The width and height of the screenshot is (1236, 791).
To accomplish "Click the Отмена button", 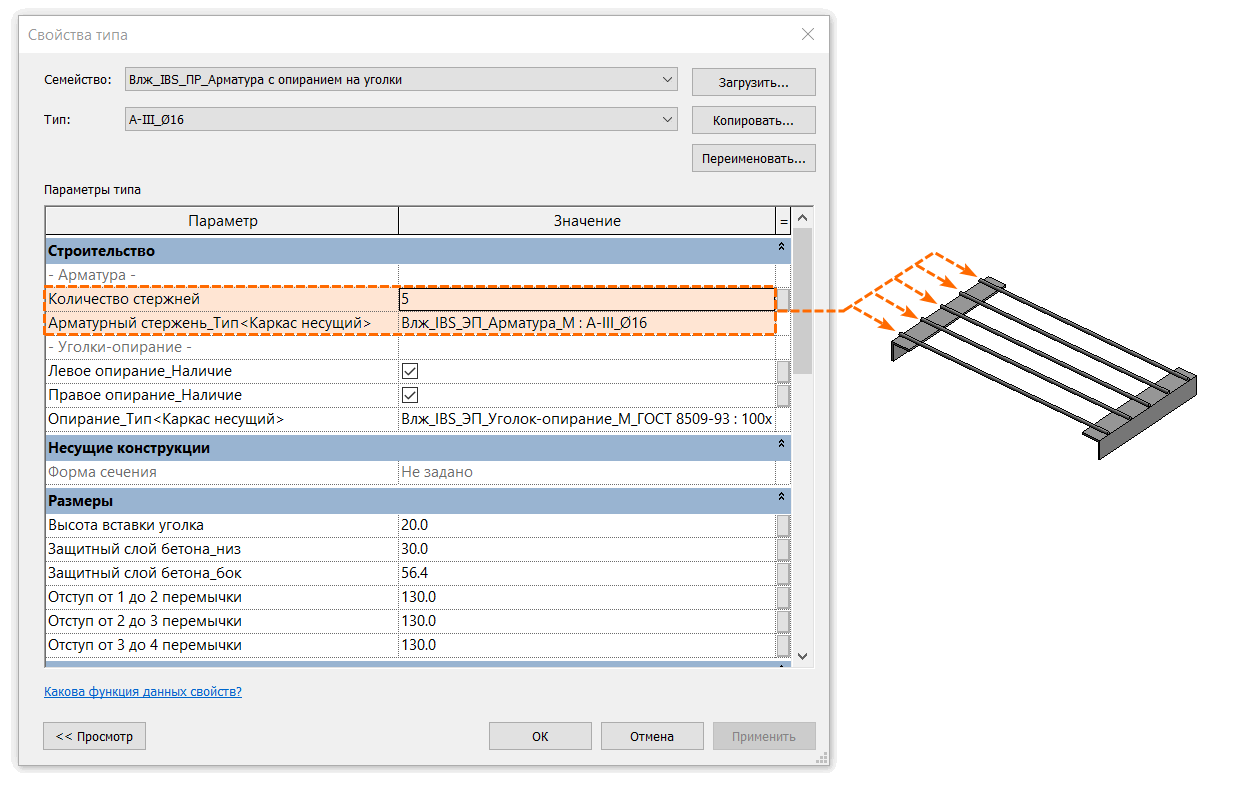I will [x=652, y=736].
